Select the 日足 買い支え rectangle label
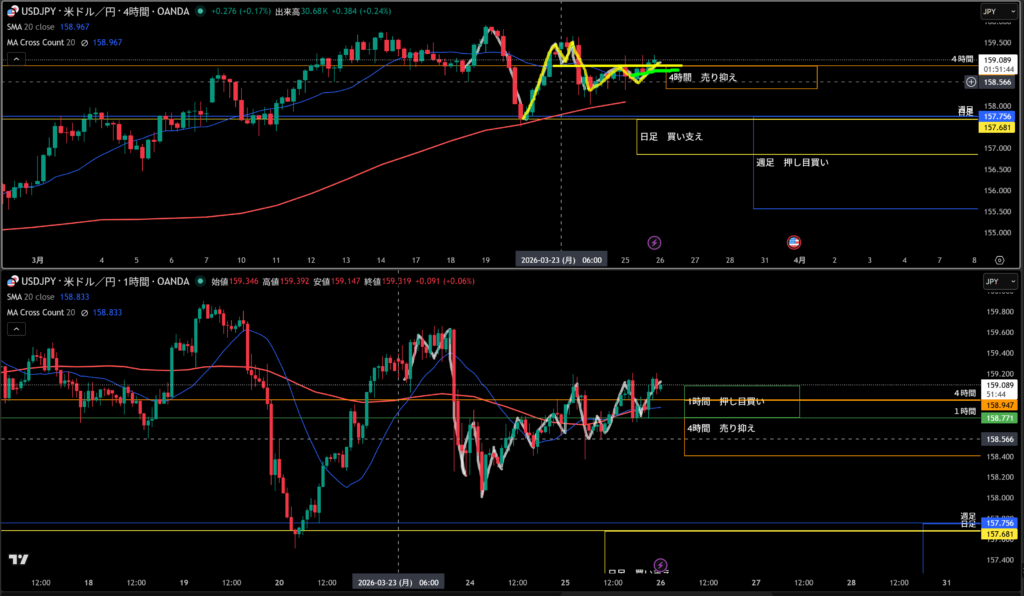Screen dimensions: 1024x596 point(671,136)
